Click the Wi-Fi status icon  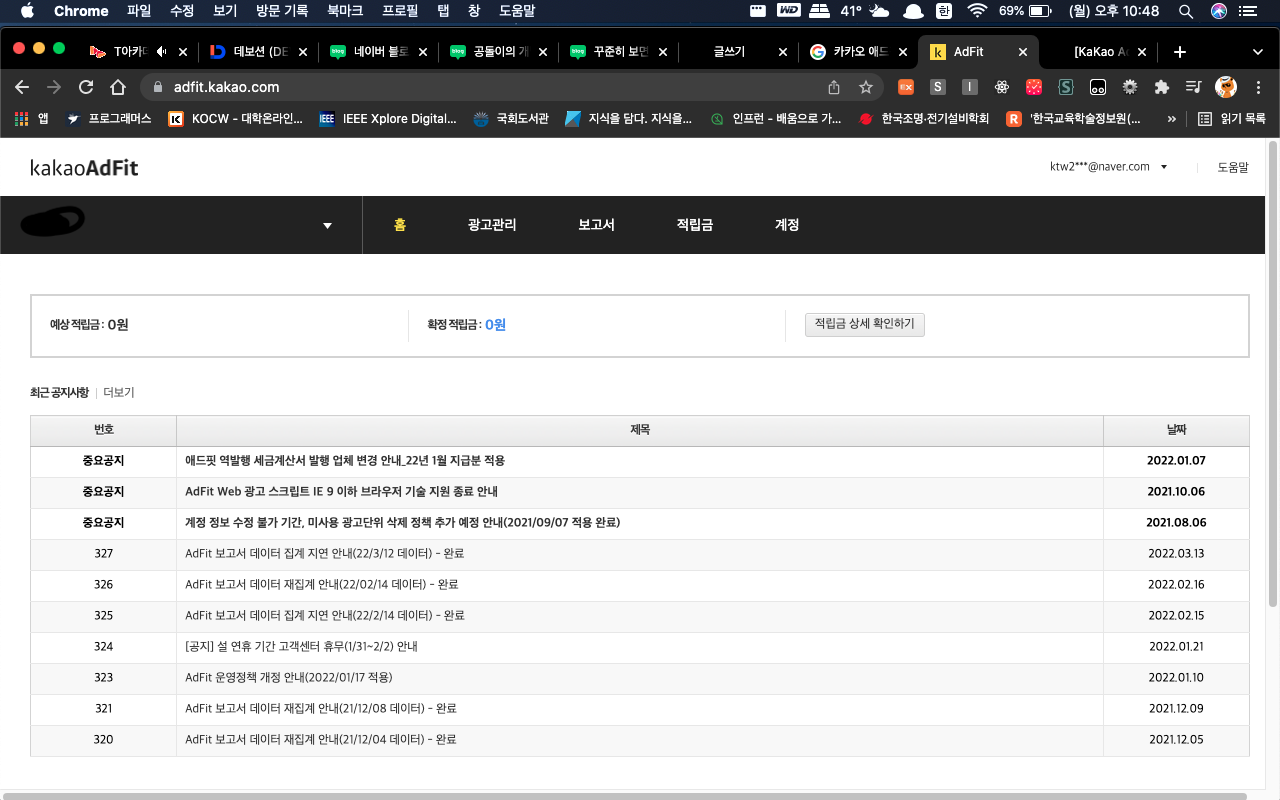[x=976, y=11]
